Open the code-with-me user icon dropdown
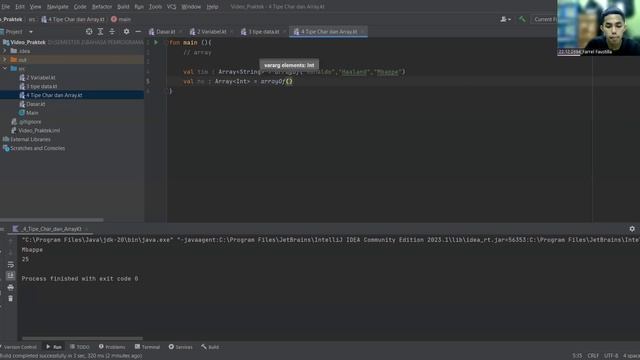The width and height of the screenshot is (640, 360). [505, 19]
